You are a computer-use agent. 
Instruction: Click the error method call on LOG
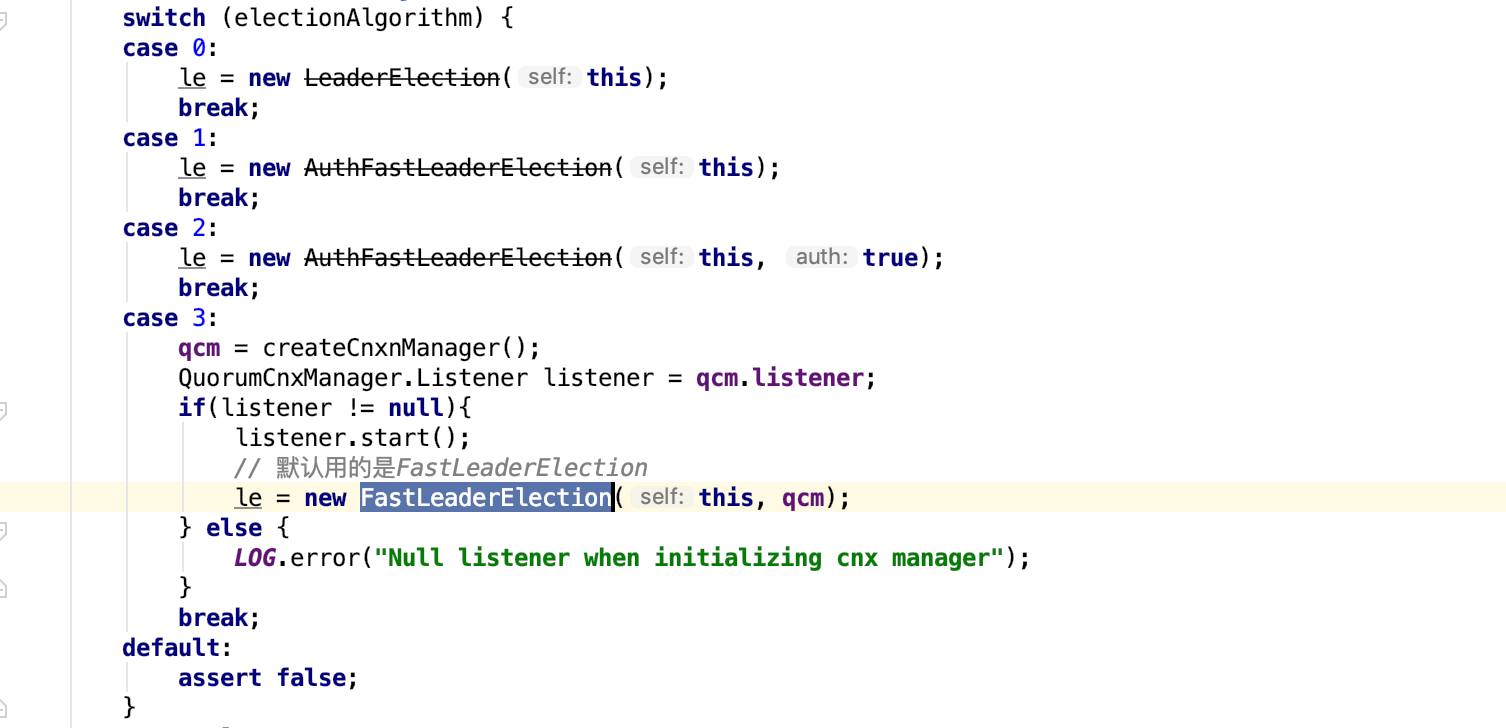tap(325, 557)
